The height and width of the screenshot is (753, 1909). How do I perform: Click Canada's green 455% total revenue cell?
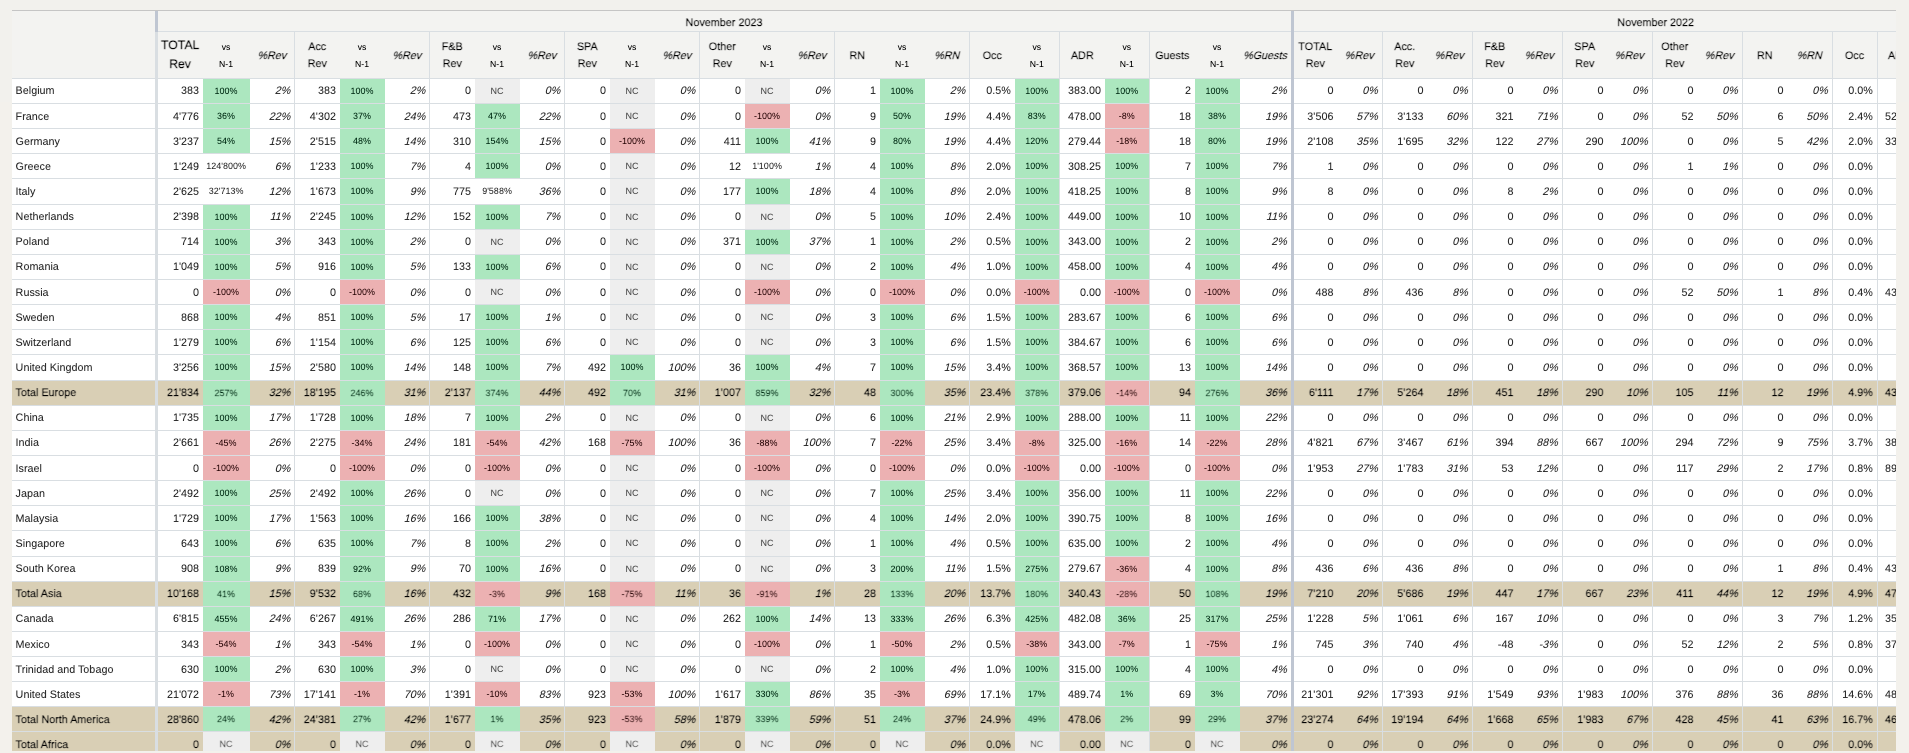click(226, 619)
